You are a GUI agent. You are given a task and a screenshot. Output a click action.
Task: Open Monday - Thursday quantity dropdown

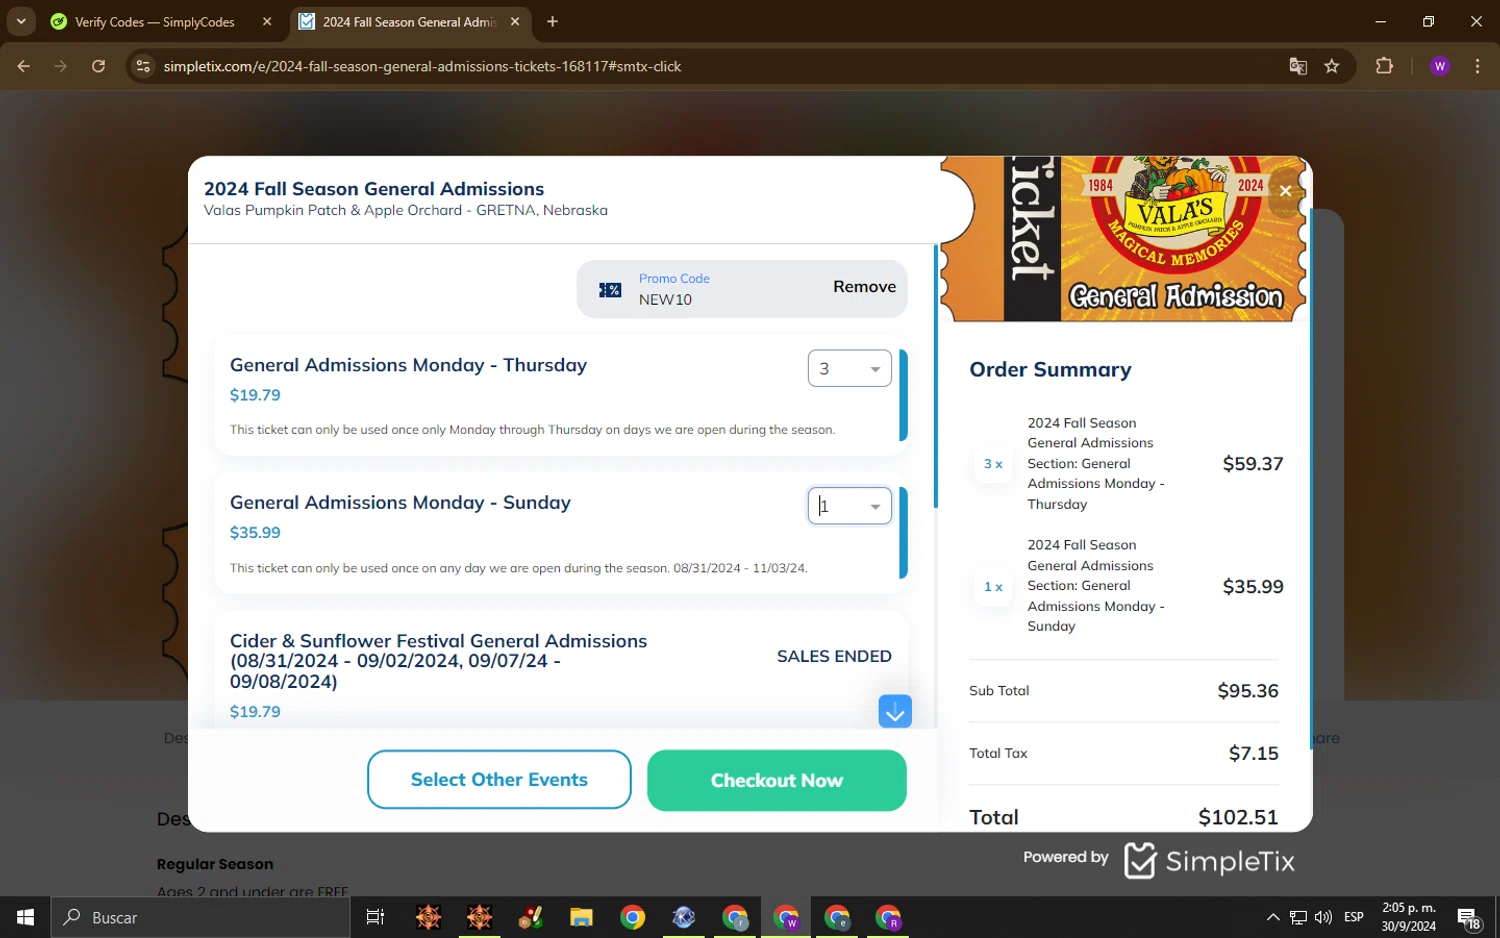(850, 368)
